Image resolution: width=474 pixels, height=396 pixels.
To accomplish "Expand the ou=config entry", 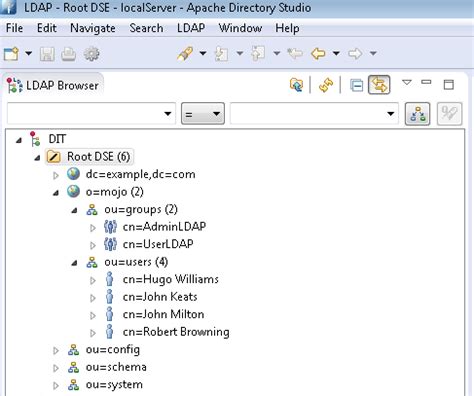I will pyautogui.click(x=56, y=351).
